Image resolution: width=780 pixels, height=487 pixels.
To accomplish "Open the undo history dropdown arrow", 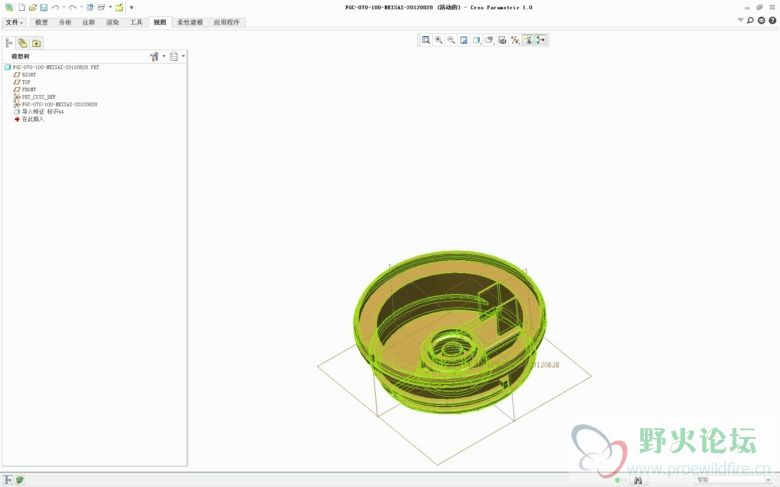I will coord(64,7).
